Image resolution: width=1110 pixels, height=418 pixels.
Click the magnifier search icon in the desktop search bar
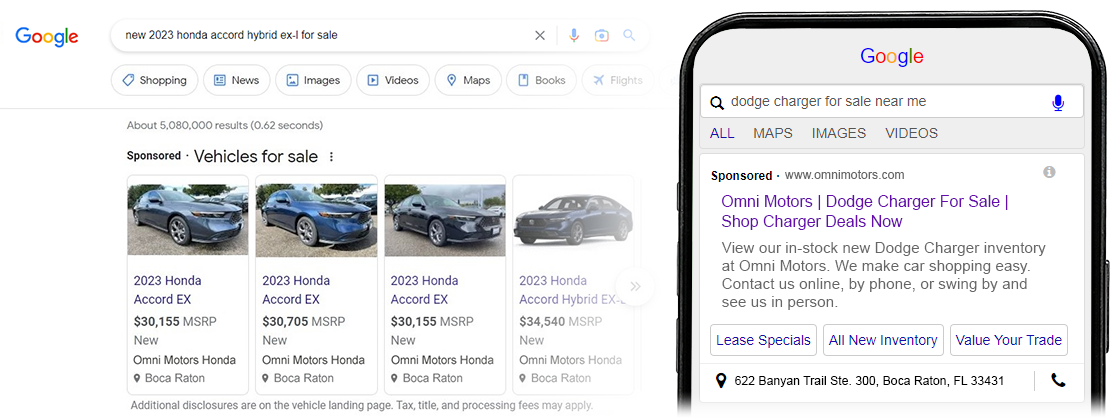point(629,35)
